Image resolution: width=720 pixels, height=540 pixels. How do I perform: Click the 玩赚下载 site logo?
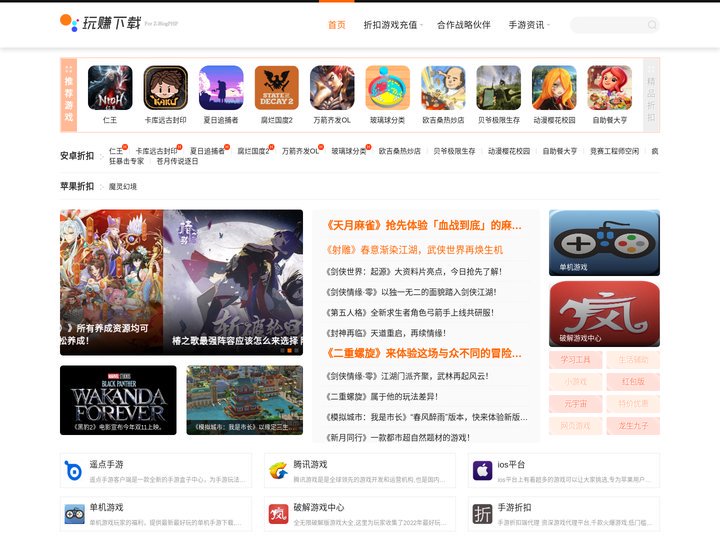coord(101,22)
